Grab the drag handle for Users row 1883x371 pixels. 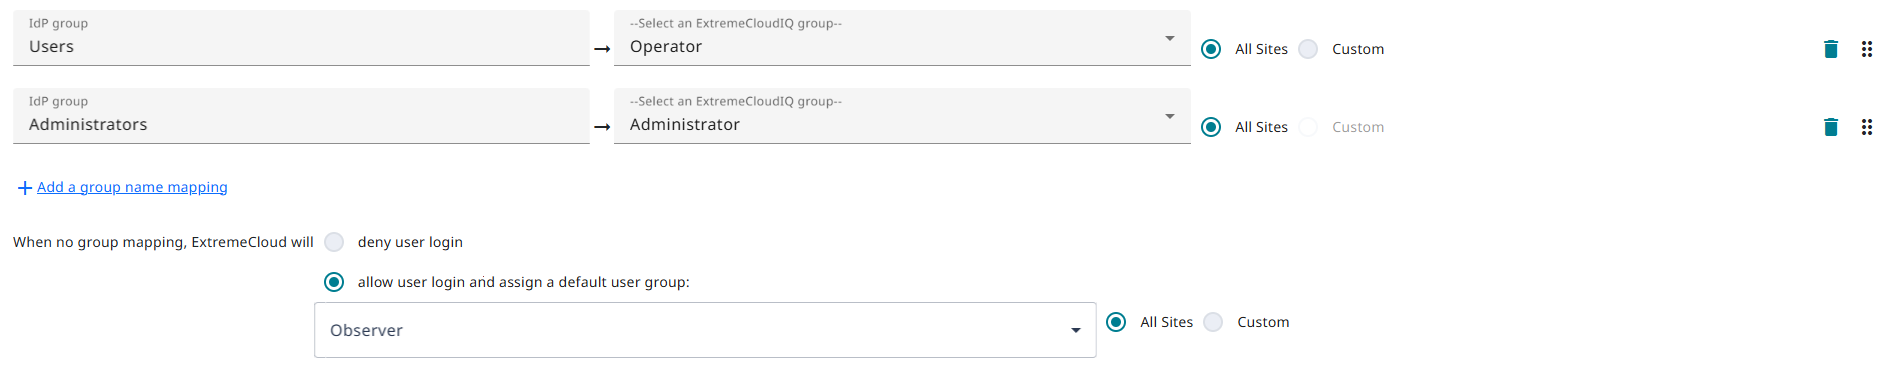tap(1866, 49)
